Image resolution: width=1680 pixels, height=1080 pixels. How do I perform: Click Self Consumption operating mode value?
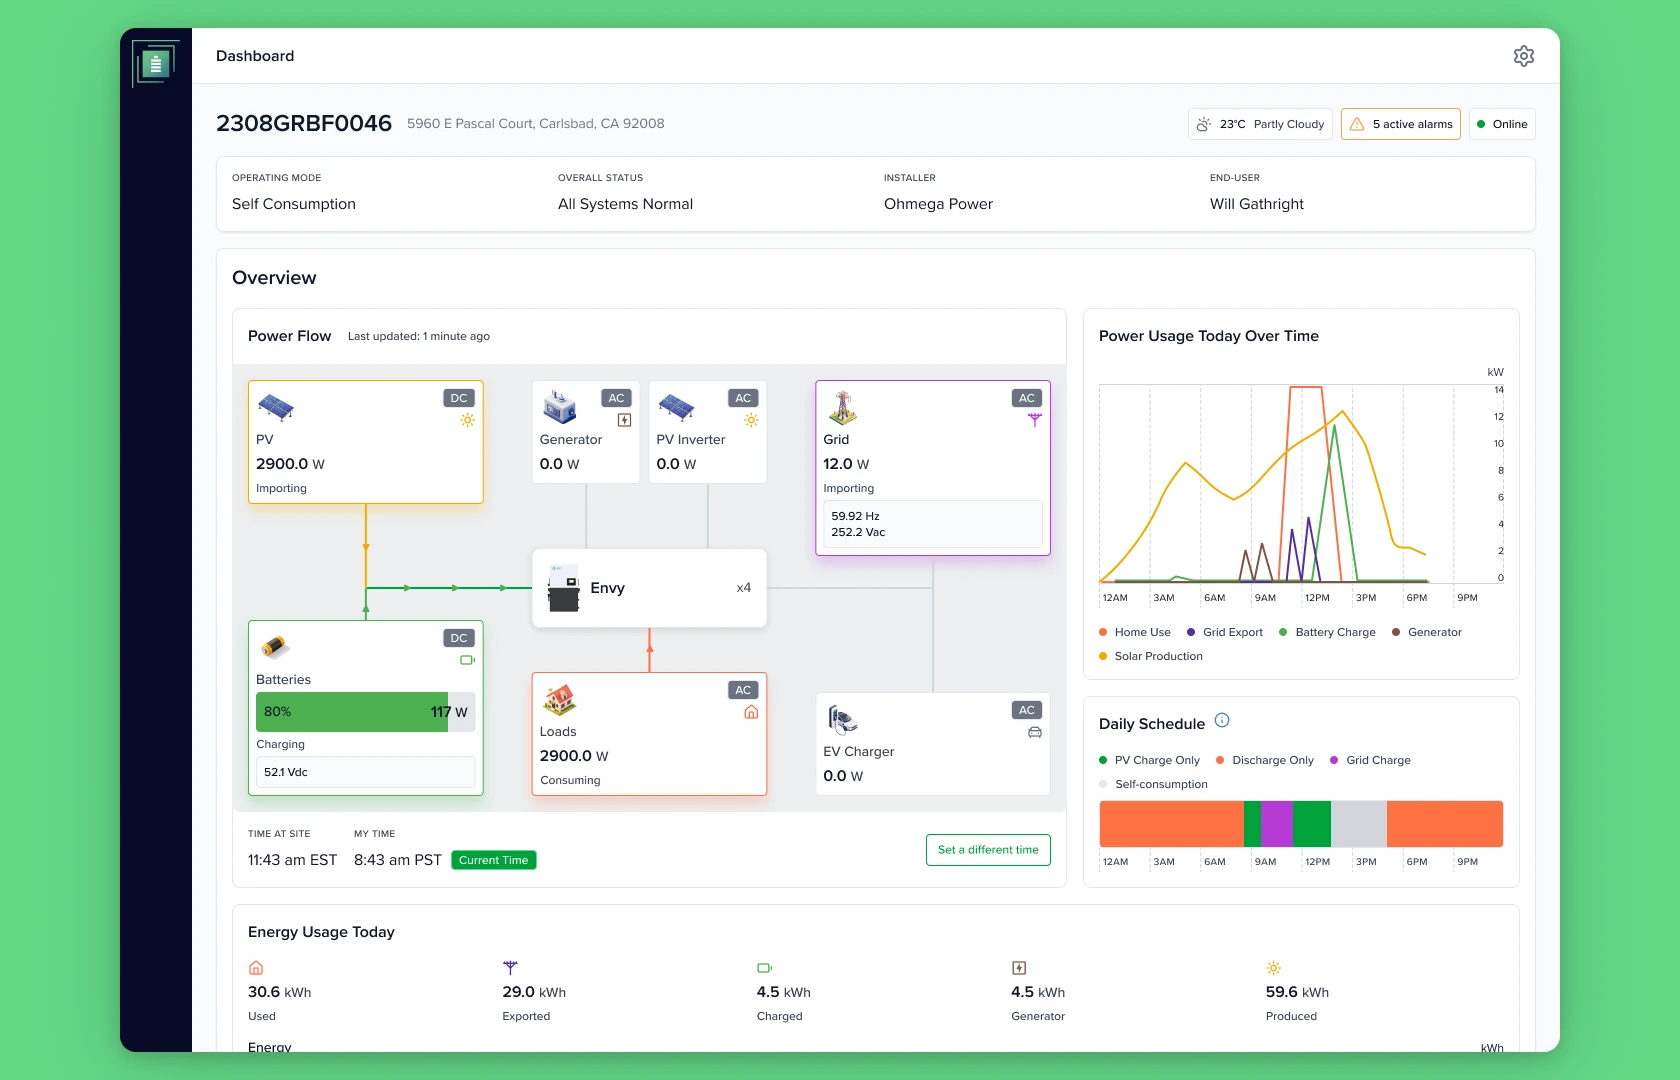[x=294, y=204]
